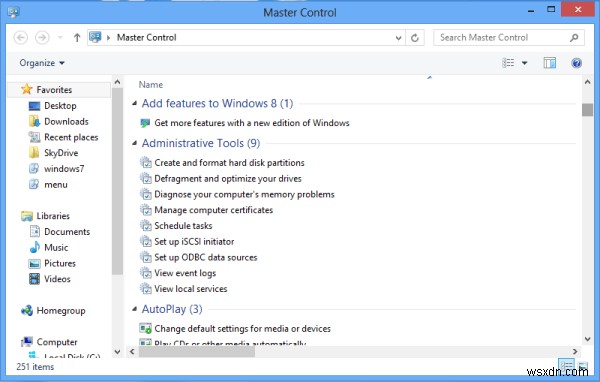Click the Videos filmstrip icon
Image resolution: width=600 pixels, height=382 pixels.
[34, 279]
